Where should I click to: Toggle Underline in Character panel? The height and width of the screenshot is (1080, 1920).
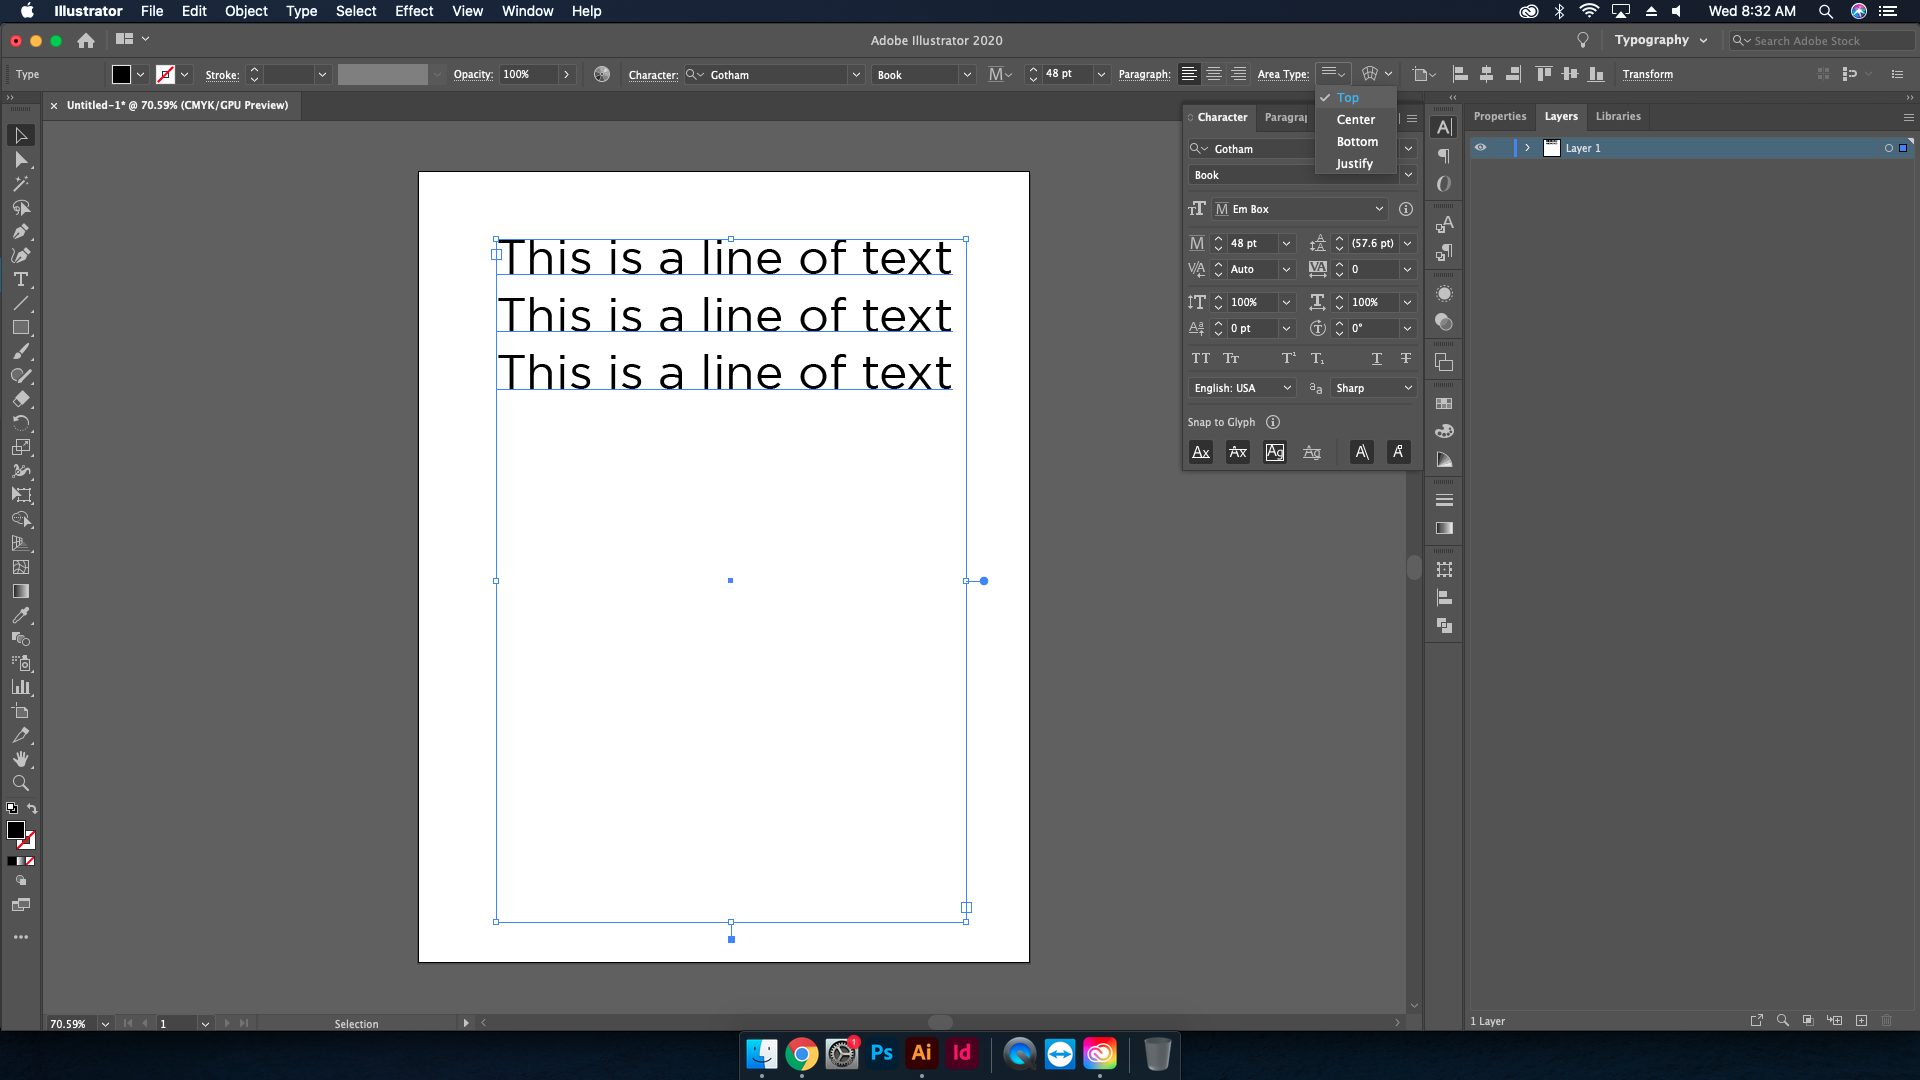[x=1376, y=358]
